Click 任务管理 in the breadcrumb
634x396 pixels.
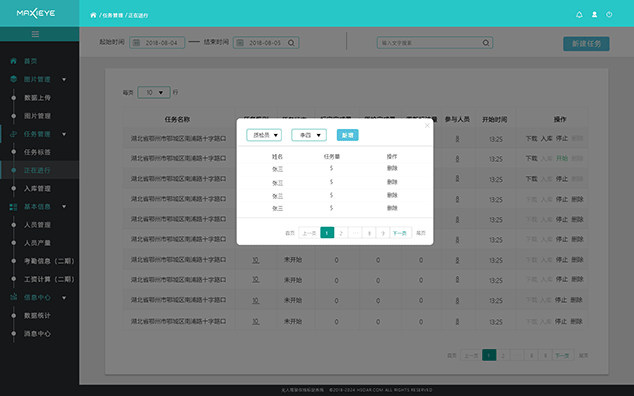112,15
